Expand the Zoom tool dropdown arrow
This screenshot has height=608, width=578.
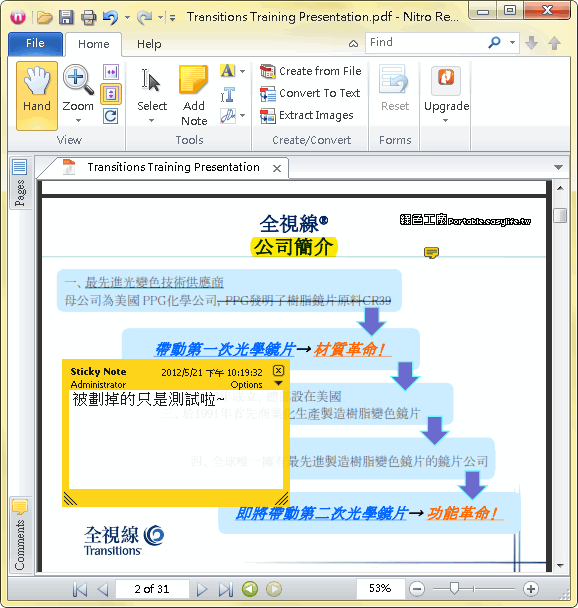click(x=78, y=121)
